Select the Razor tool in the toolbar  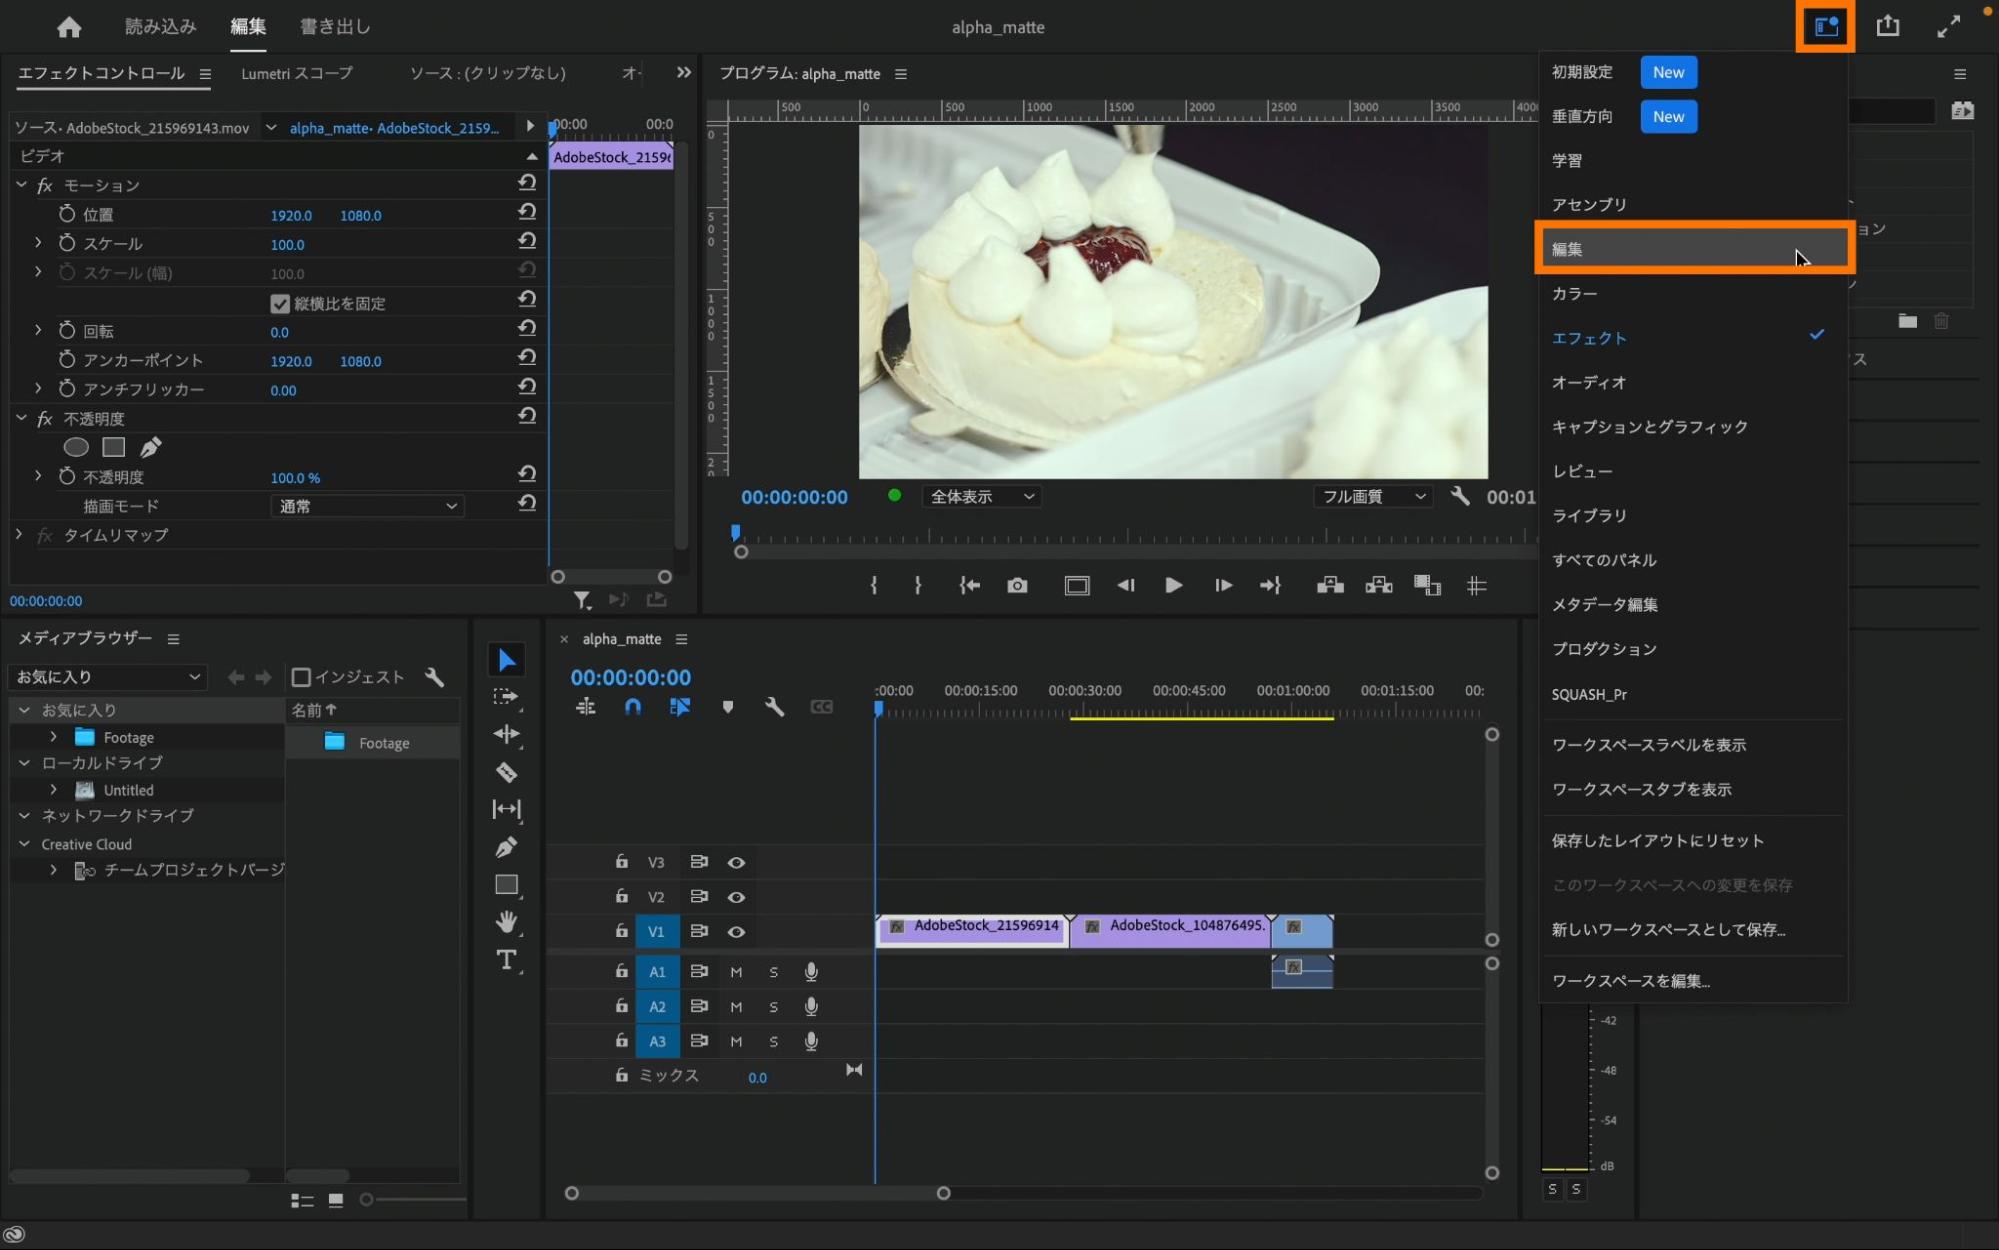506,772
